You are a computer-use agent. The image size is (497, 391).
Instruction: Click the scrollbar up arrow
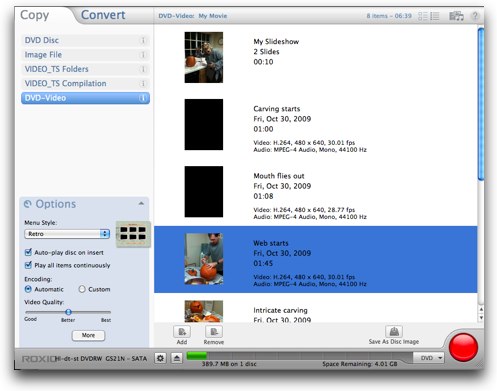point(481,310)
